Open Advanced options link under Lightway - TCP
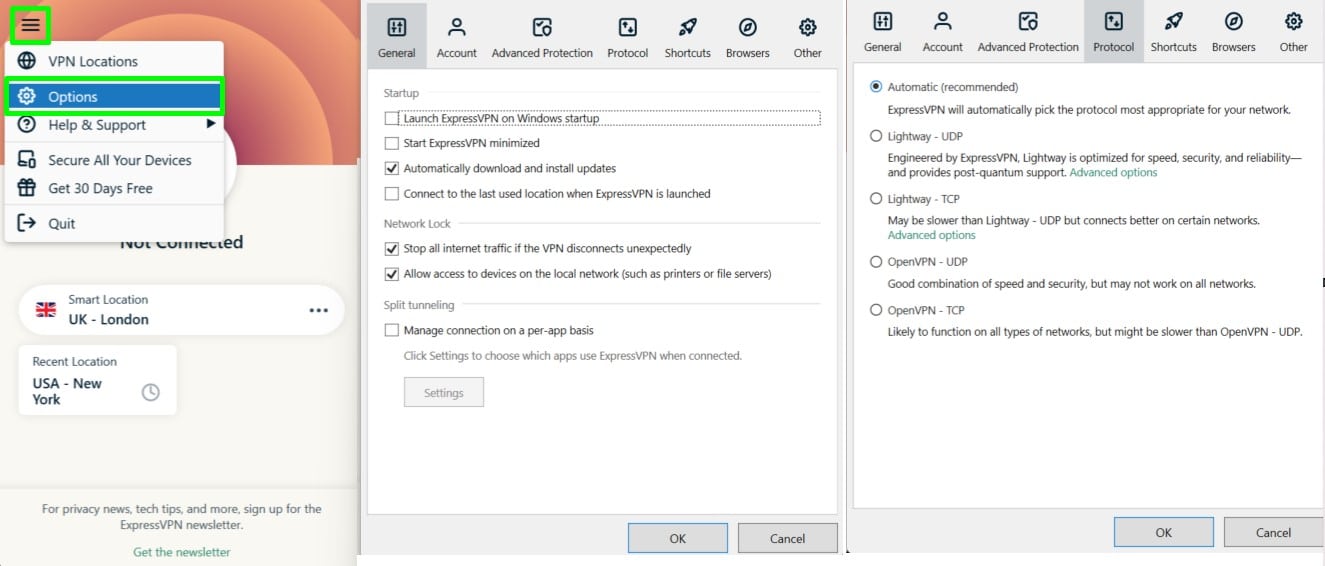This screenshot has width=1325, height=566. [931, 235]
